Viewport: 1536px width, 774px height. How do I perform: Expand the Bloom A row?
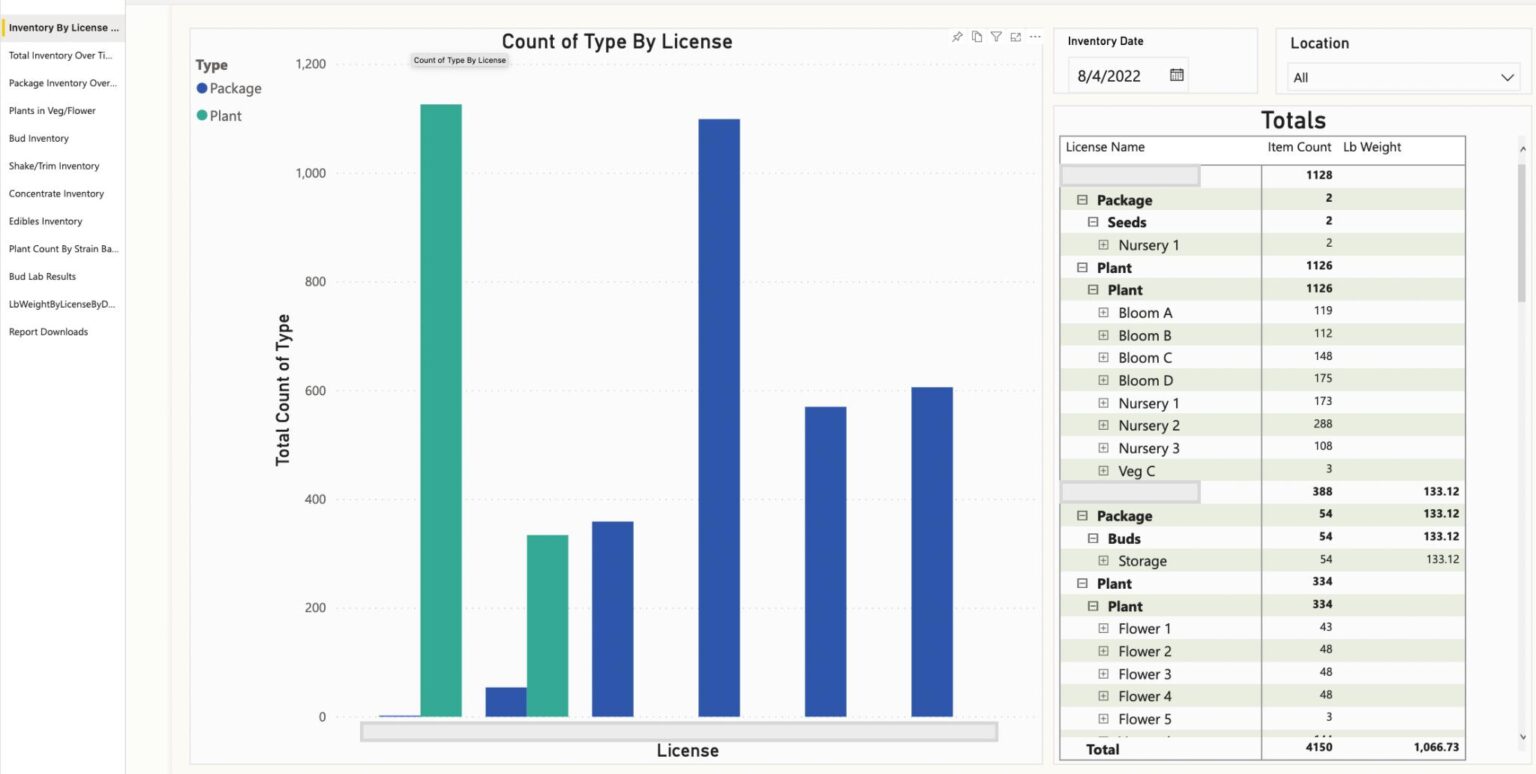(1103, 312)
